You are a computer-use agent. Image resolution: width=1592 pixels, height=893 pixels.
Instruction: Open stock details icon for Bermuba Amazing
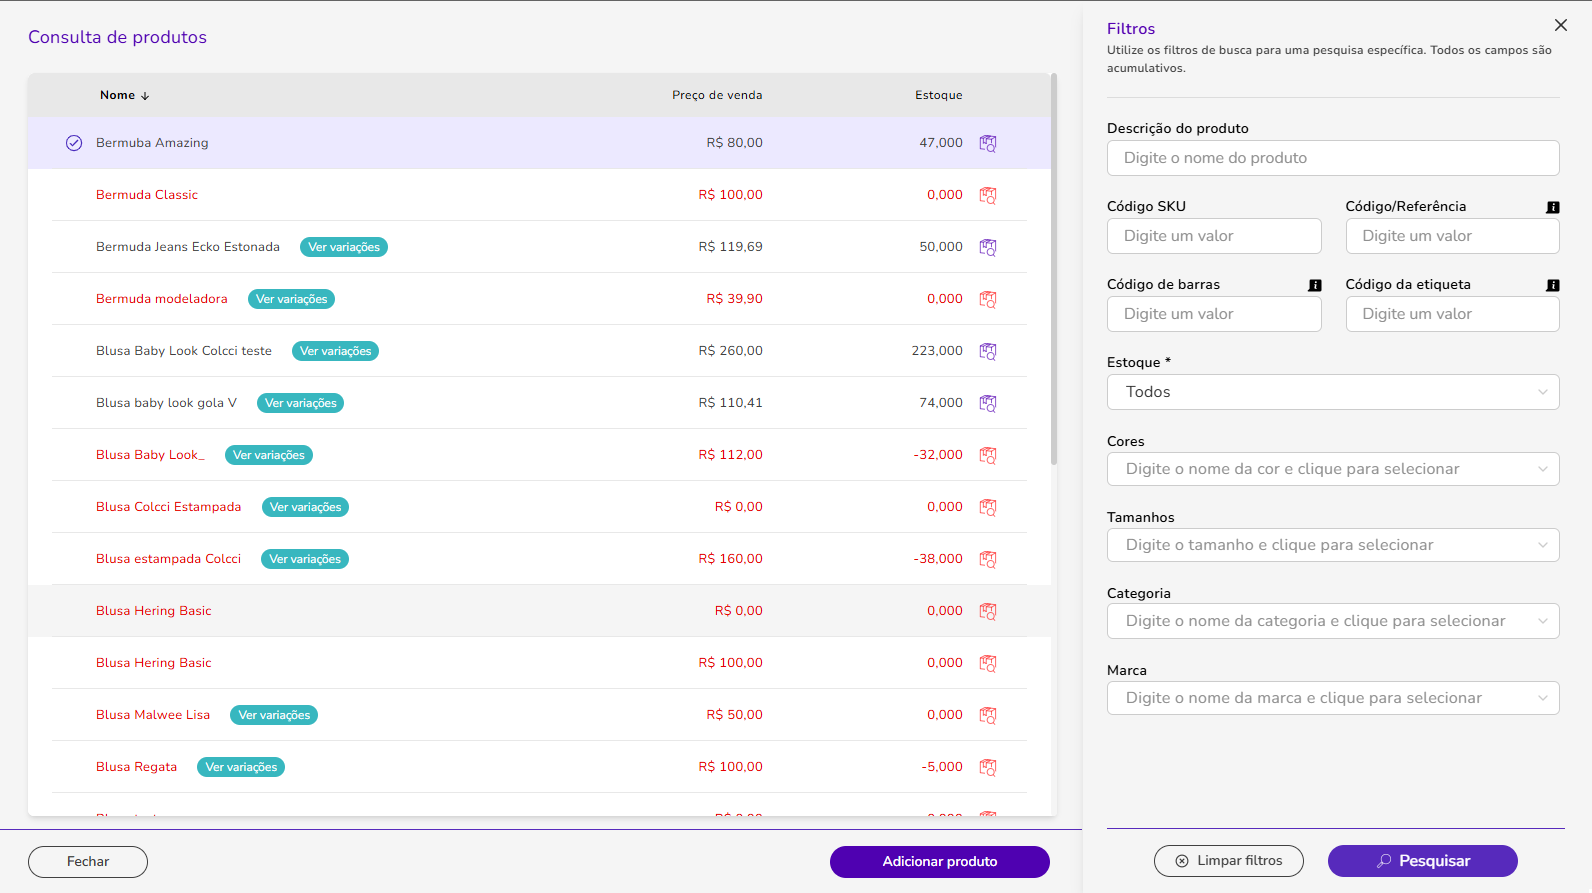pos(988,143)
